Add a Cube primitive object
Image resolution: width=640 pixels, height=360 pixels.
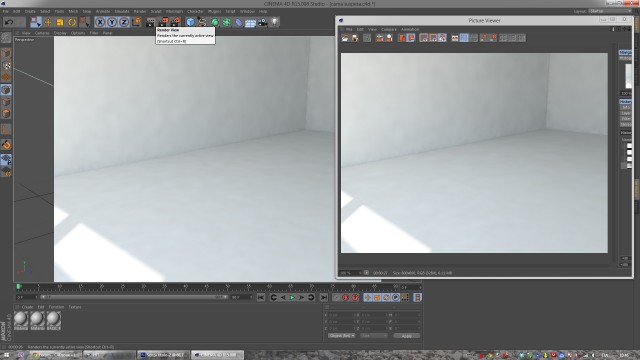click(190, 22)
